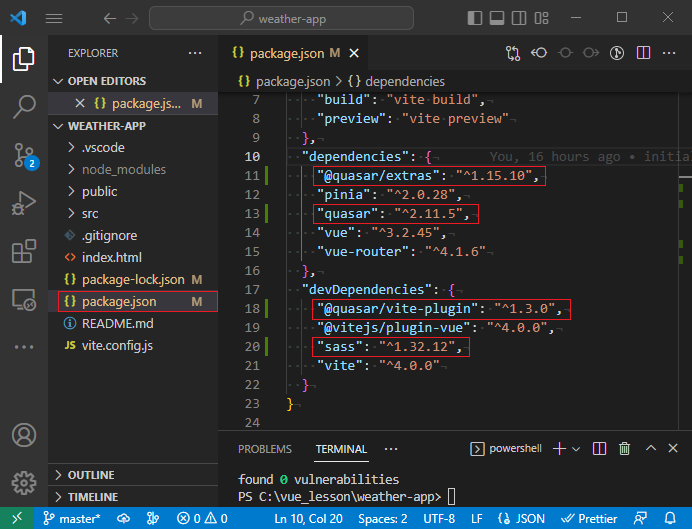This screenshot has height=529, width=692.
Task: Expand the Outline section
Action: pyautogui.click(x=133, y=475)
